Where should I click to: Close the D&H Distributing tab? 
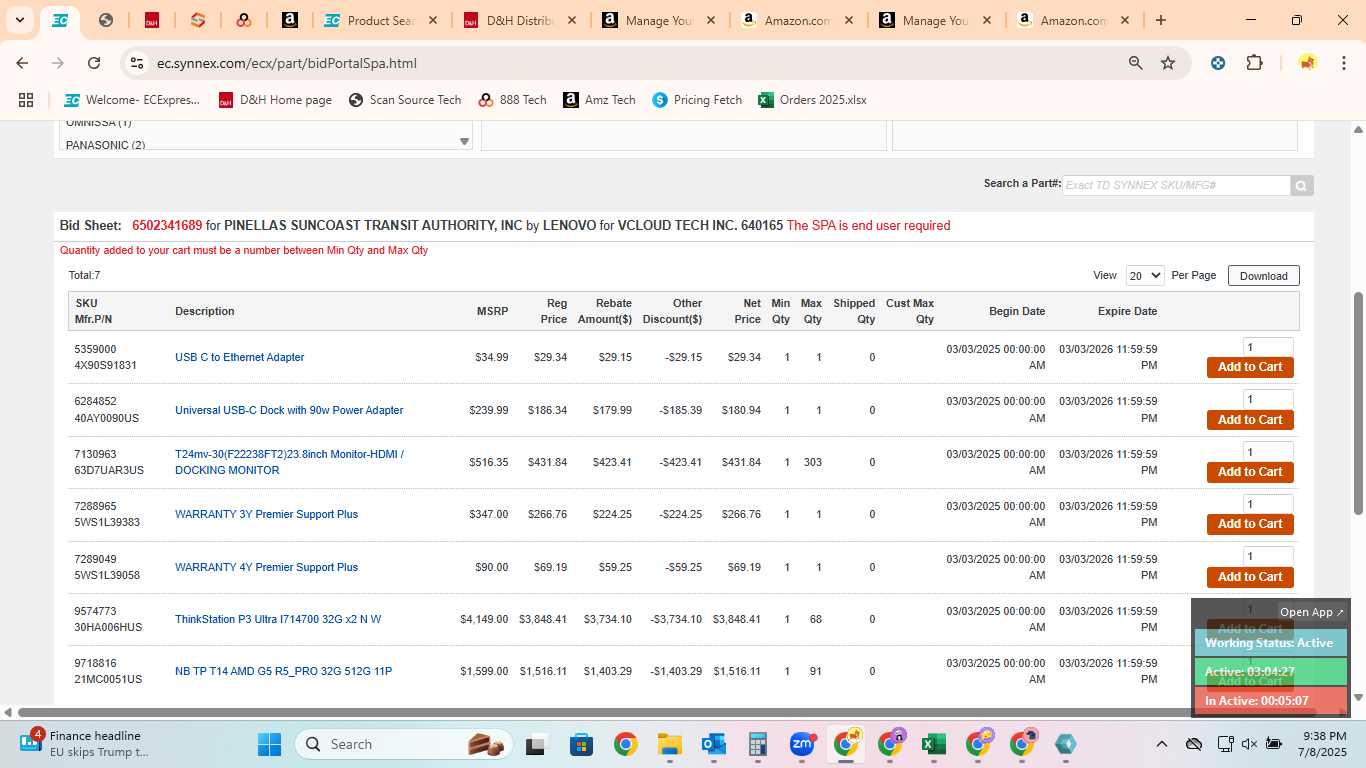570,20
